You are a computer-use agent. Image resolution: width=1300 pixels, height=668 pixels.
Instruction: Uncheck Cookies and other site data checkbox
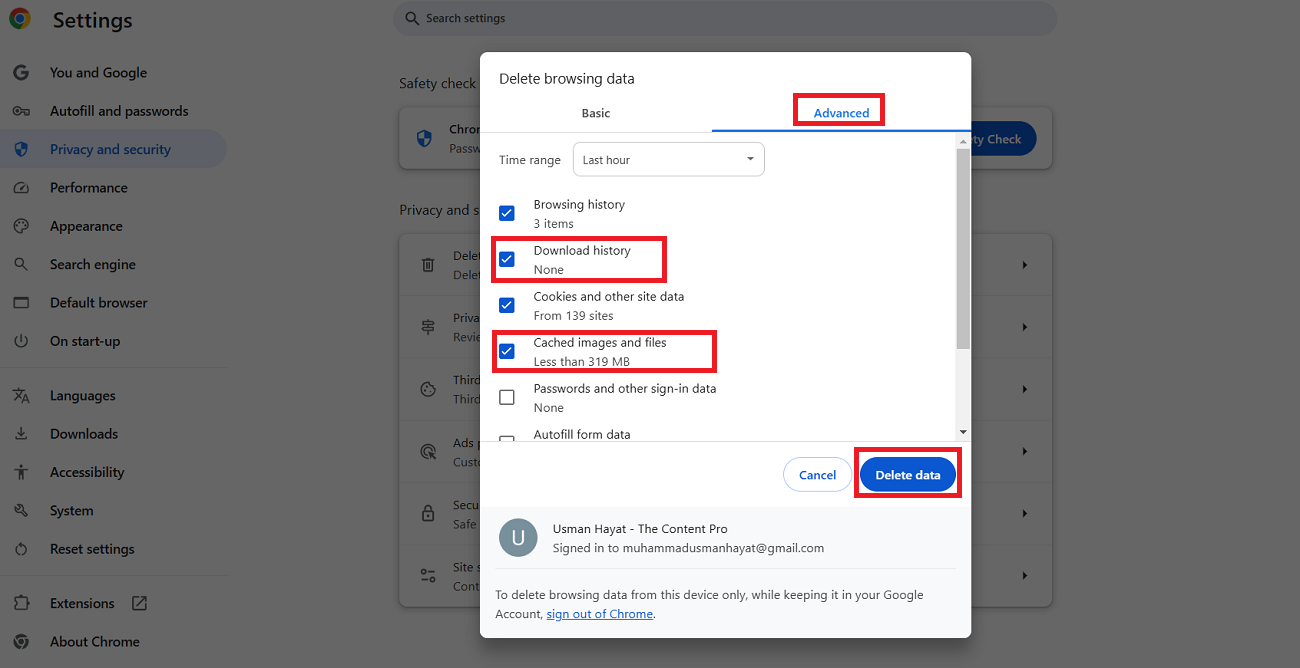tap(507, 305)
